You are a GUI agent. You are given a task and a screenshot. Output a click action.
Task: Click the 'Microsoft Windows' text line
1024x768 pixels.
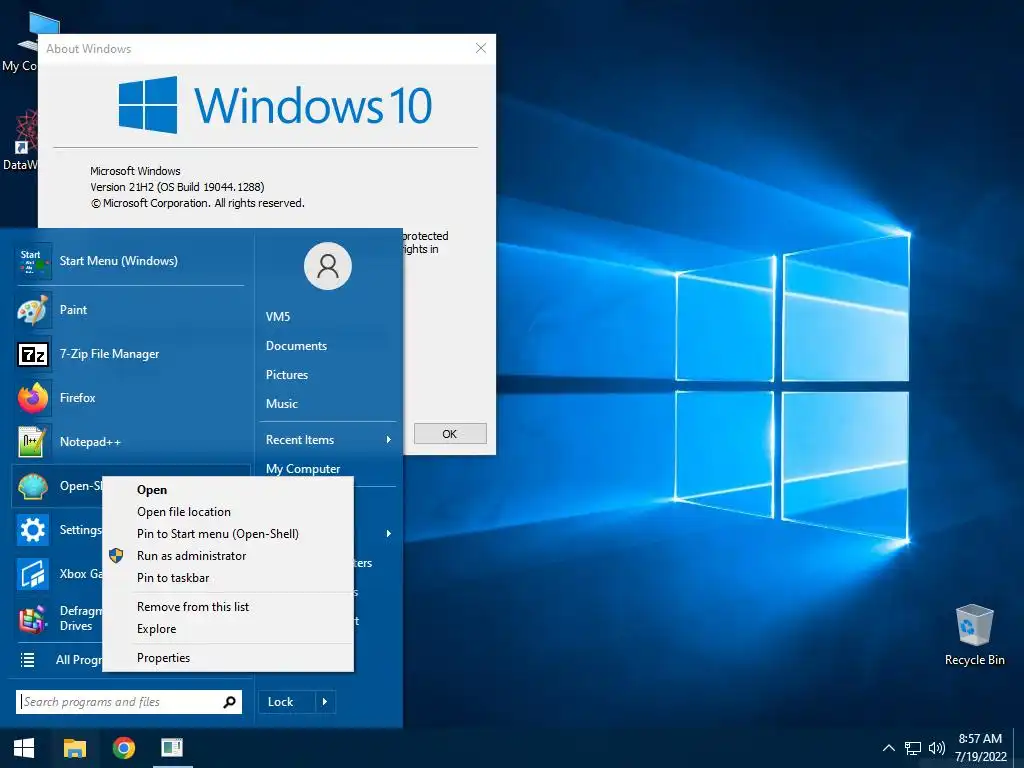[135, 171]
